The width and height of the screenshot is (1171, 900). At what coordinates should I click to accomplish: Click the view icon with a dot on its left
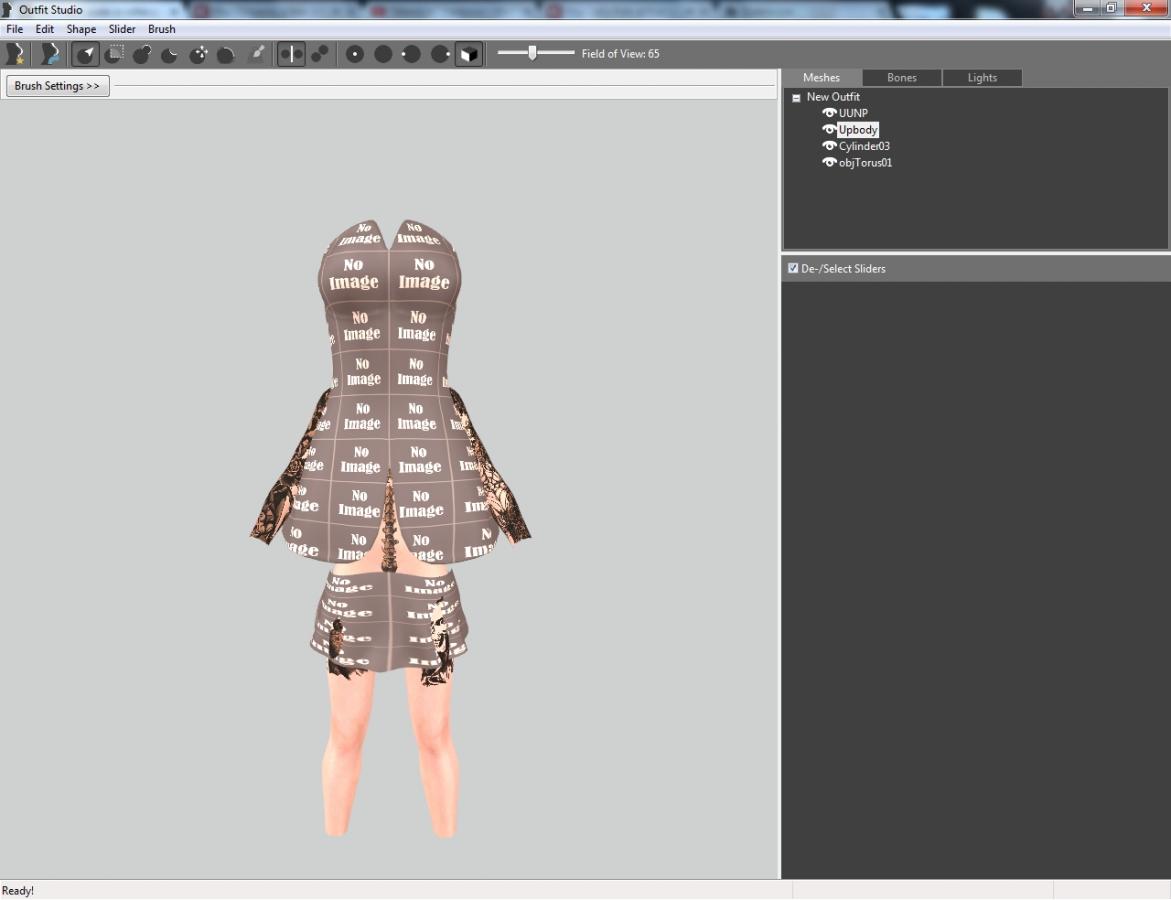click(x=411, y=54)
